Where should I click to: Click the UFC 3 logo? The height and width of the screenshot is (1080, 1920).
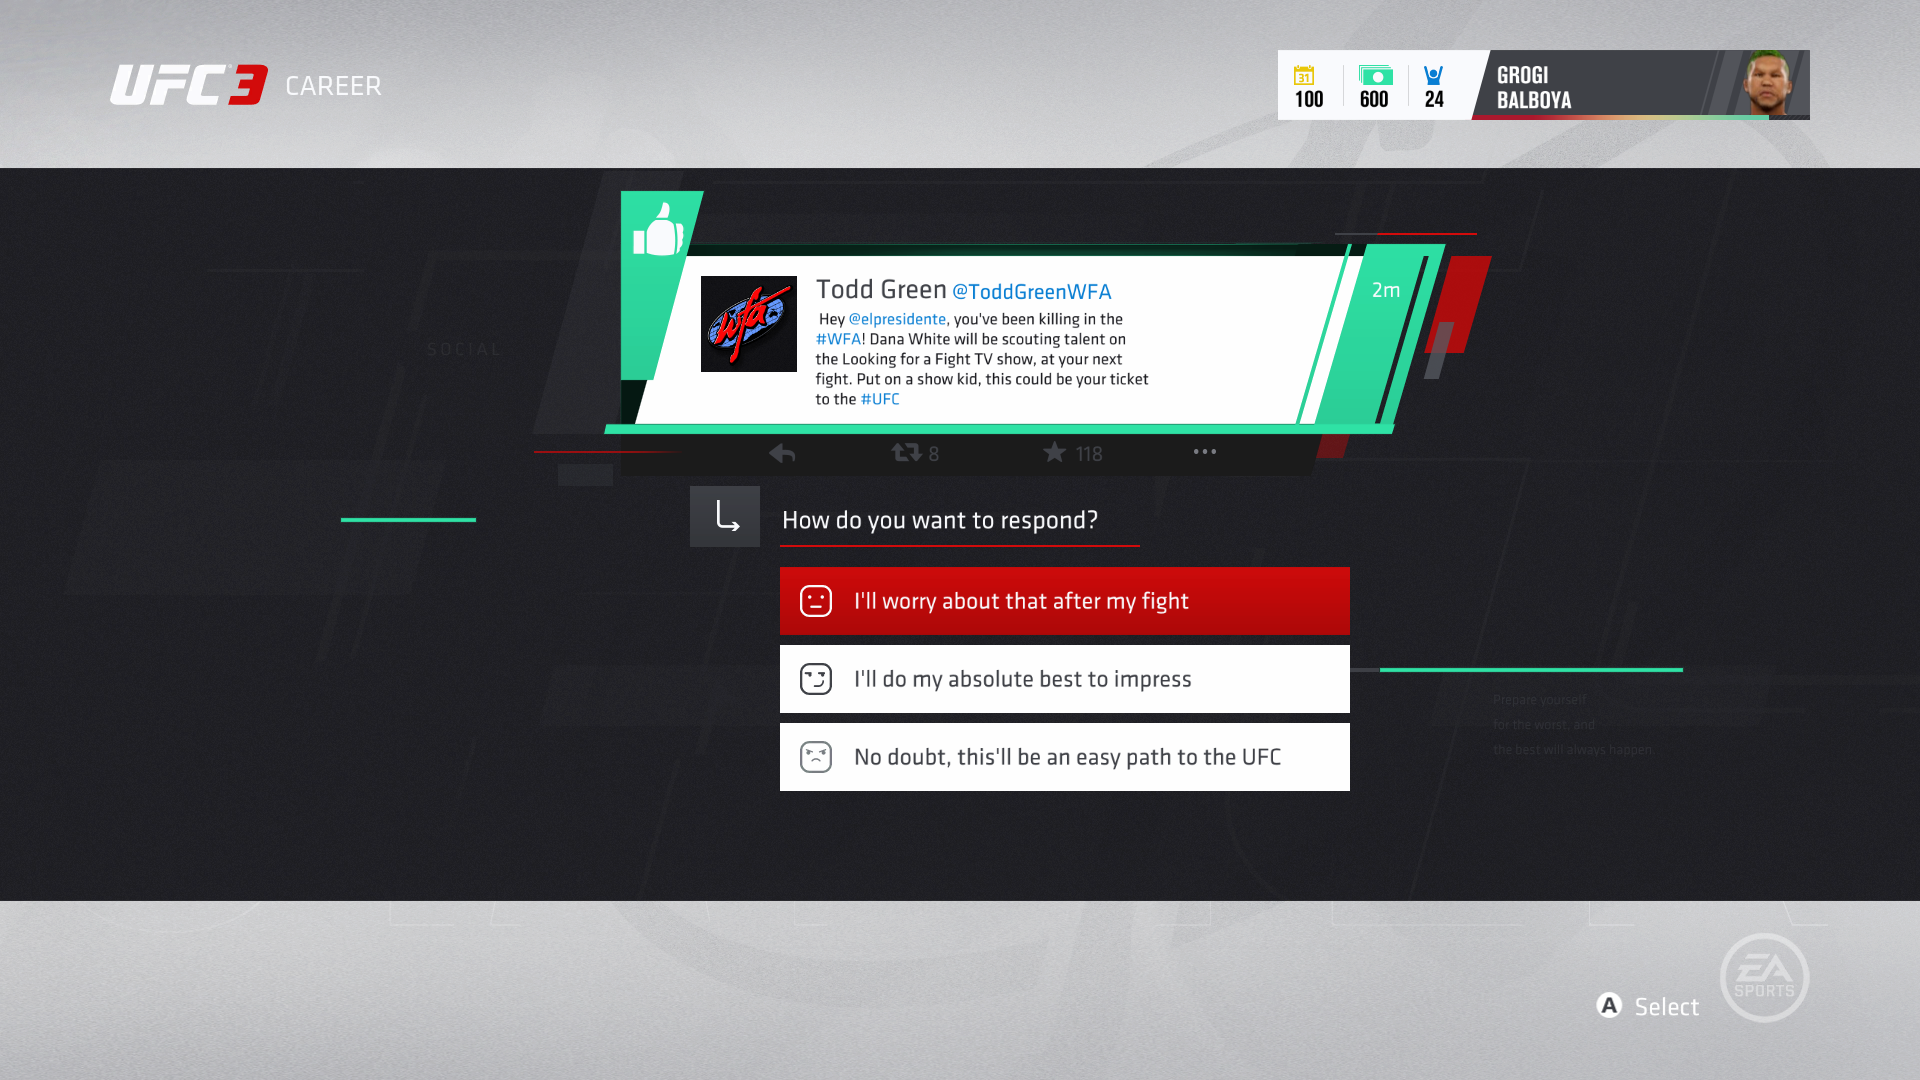[189, 85]
